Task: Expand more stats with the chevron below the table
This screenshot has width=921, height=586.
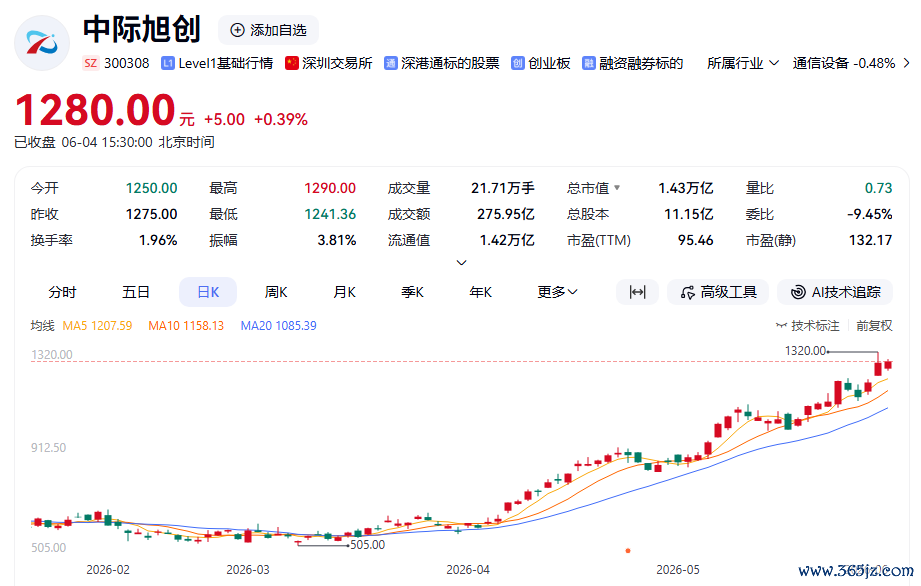Action: click(x=462, y=262)
